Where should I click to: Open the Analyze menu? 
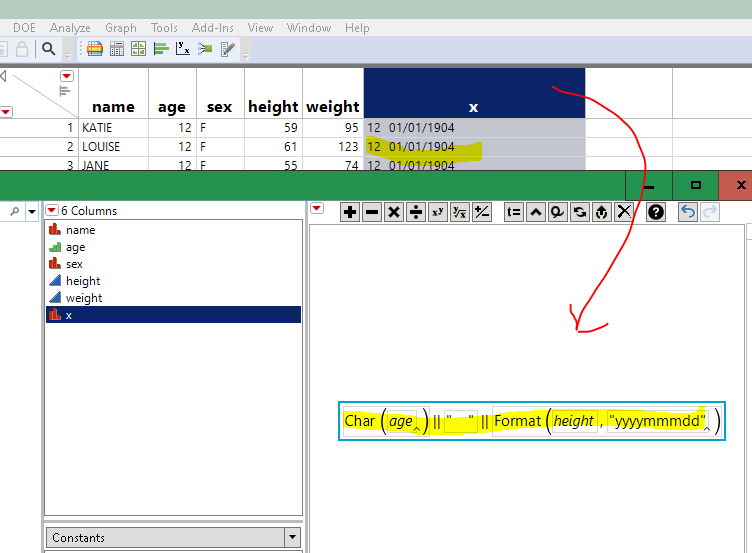coord(70,28)
